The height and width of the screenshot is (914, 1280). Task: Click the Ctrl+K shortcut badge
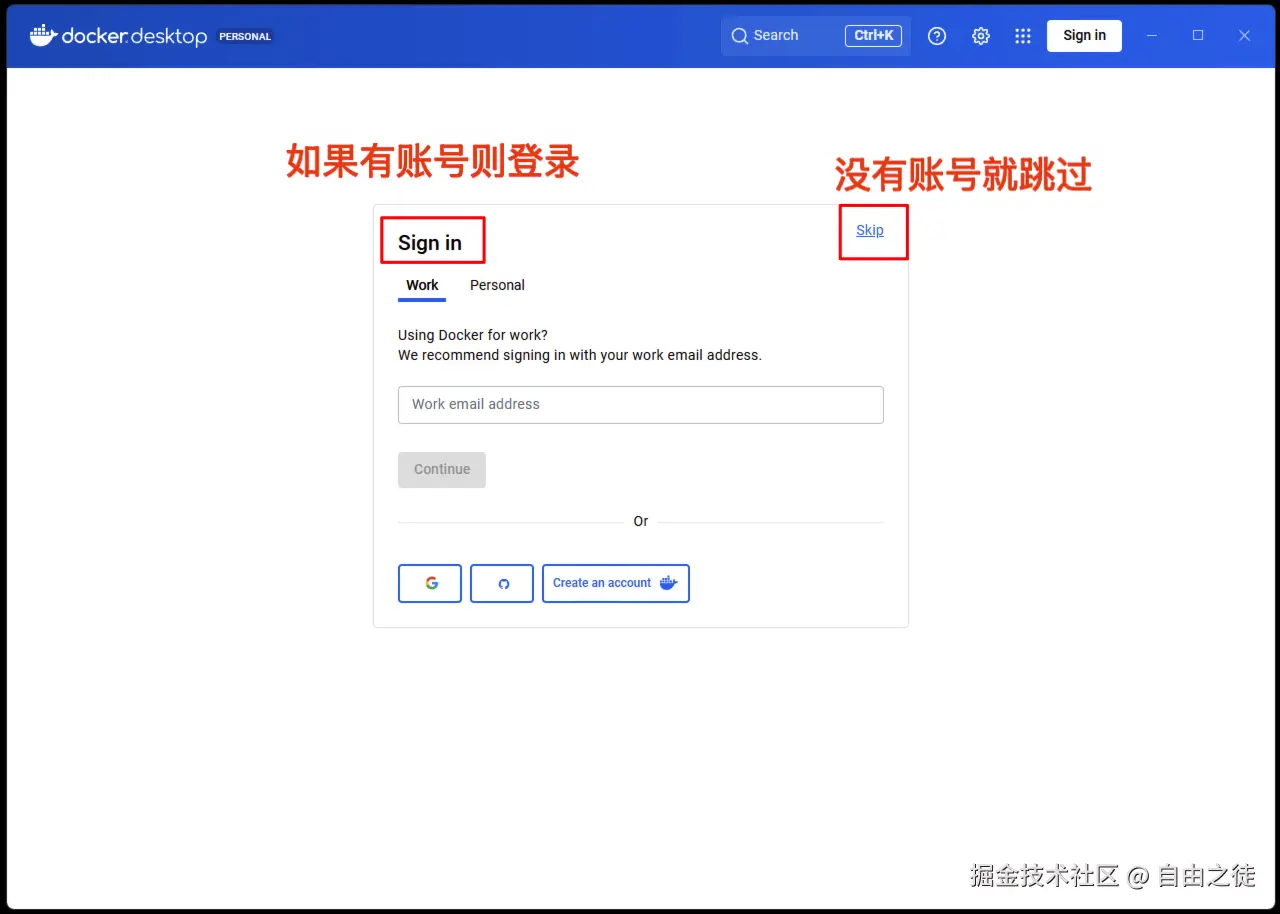[x=874, y=35]
